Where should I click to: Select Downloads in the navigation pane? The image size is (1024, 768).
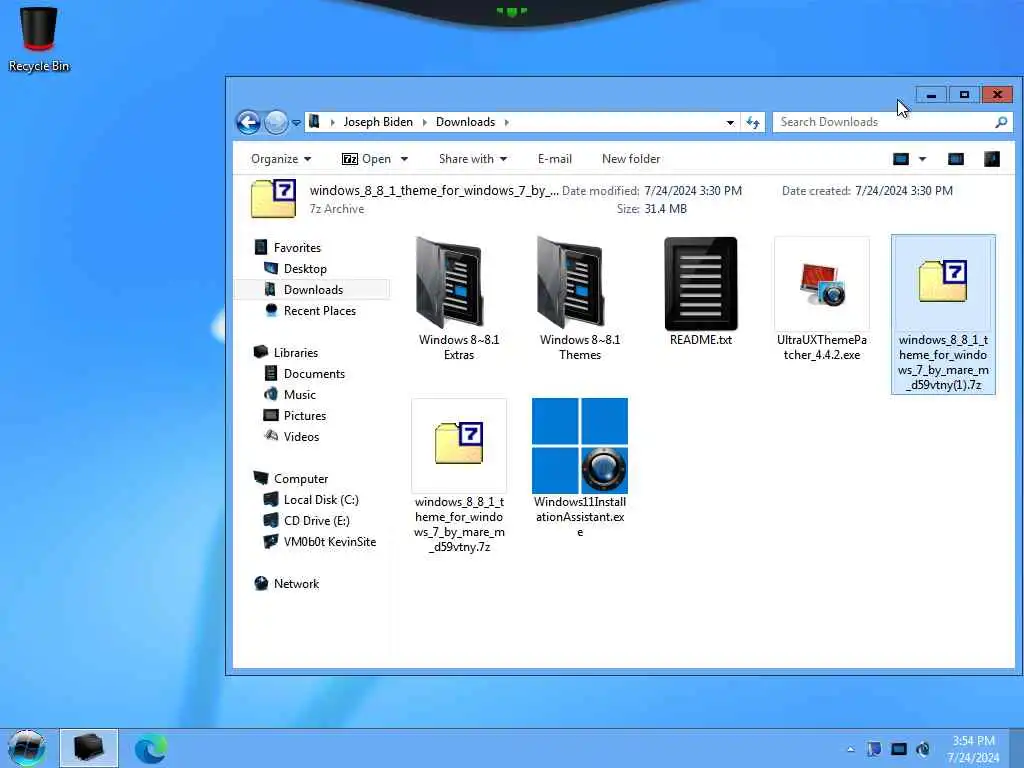(313, 289)
